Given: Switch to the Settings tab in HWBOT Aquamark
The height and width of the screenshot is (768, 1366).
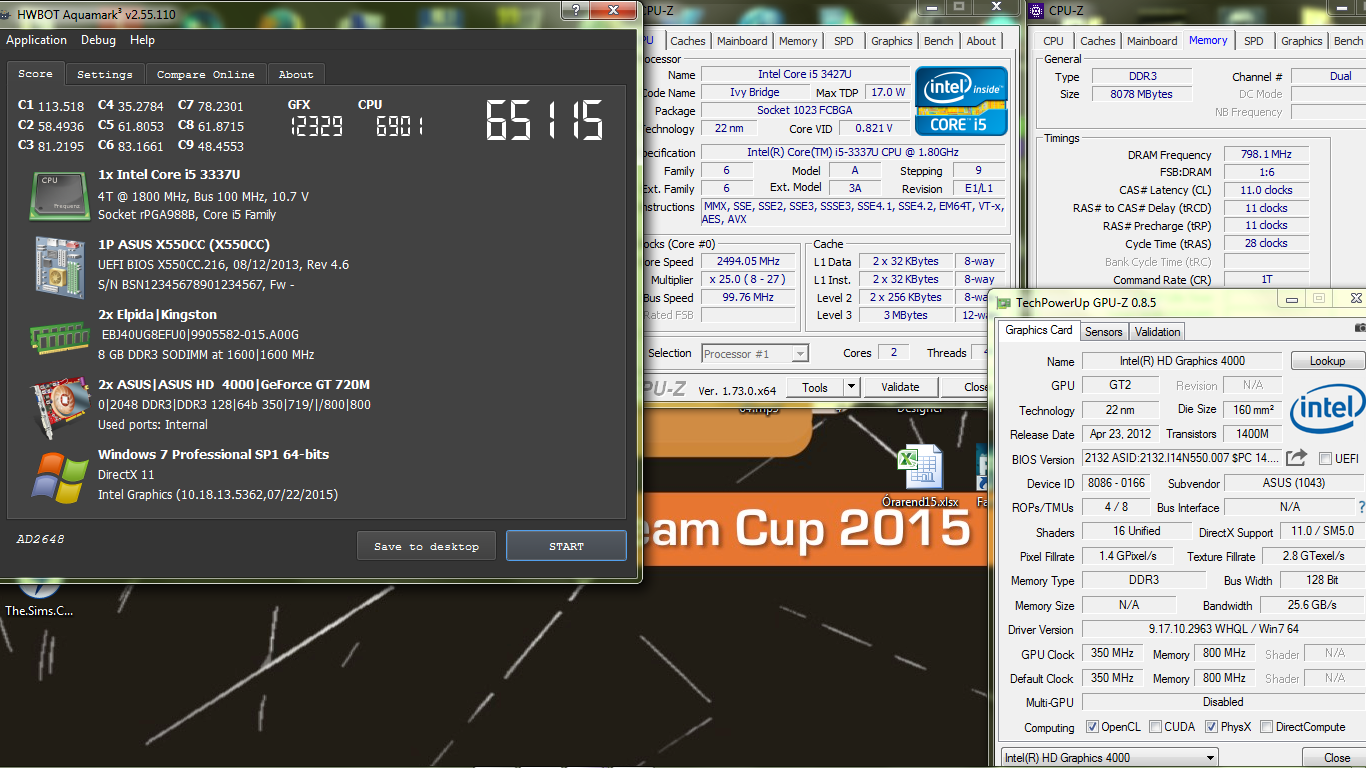Looking at the screenshot, I should [105, 74].
